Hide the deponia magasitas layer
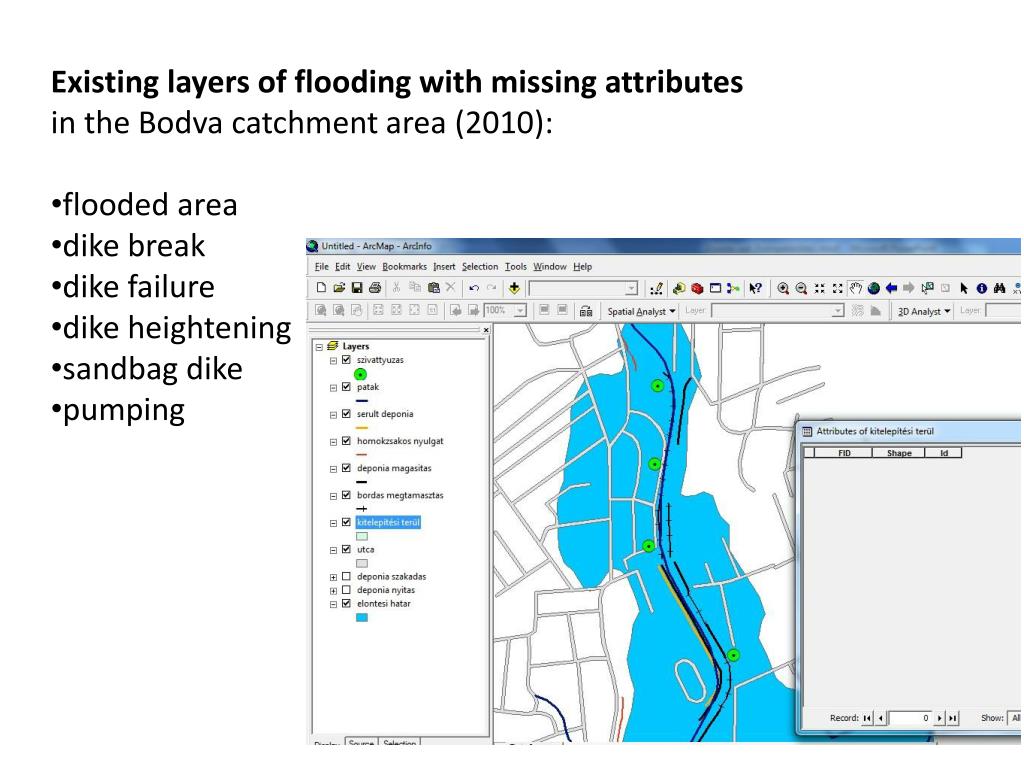The image size is (1024, 768). click(346, 468)
